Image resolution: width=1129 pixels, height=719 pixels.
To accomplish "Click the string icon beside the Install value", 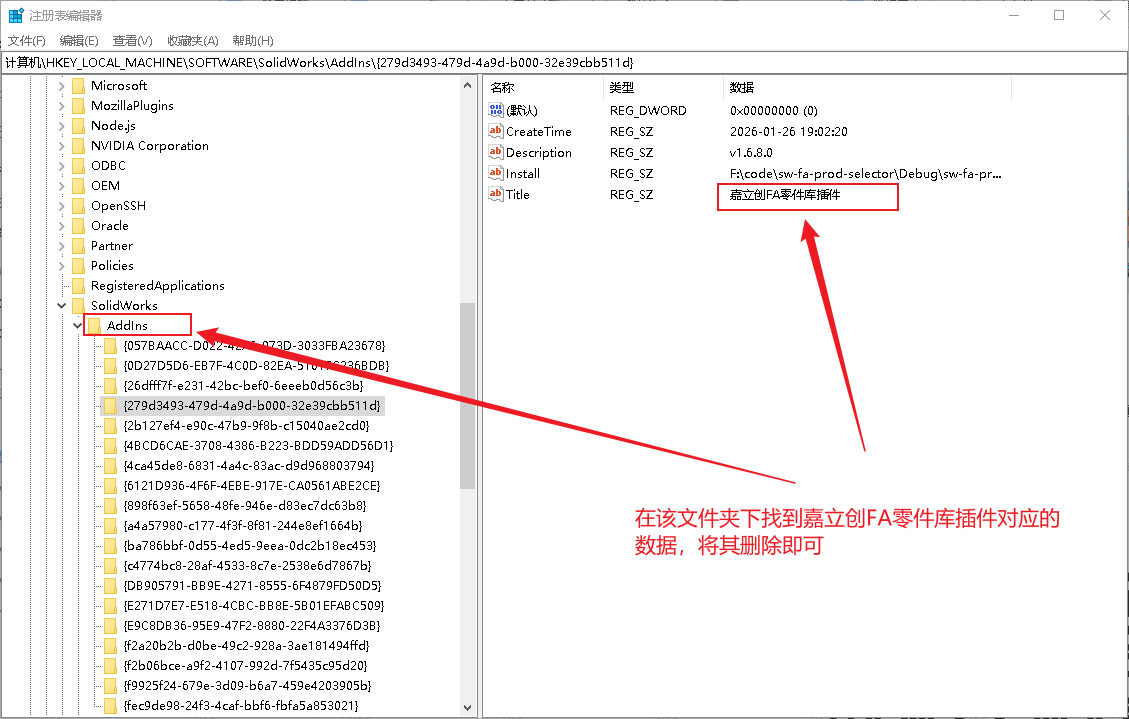I will (495, 173).
